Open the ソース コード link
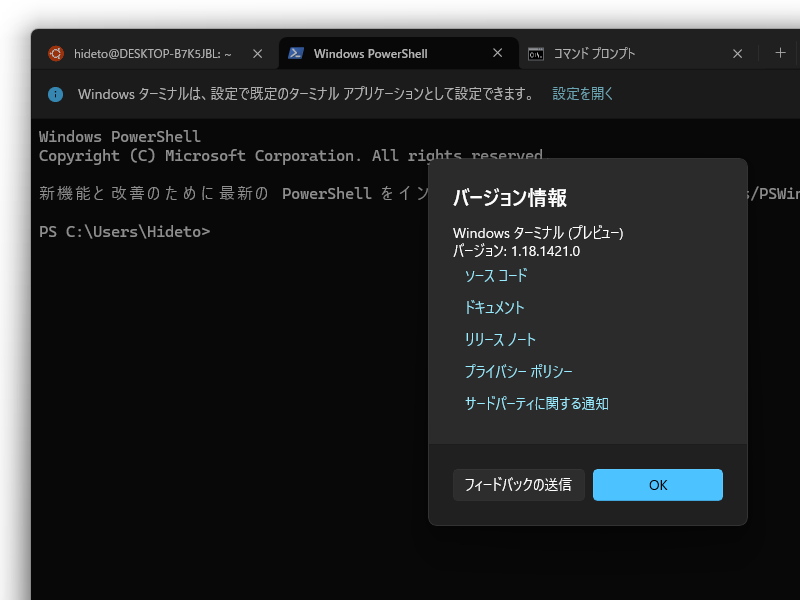 coord(495,276)
